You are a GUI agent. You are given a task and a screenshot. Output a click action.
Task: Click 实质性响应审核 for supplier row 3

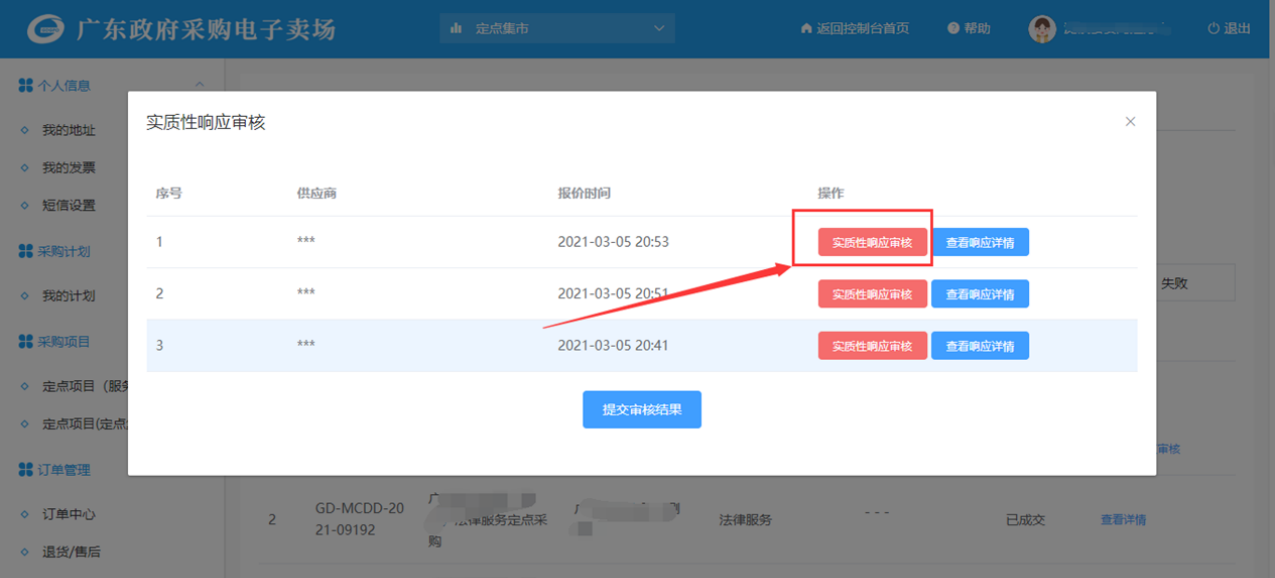click(872, 346)
